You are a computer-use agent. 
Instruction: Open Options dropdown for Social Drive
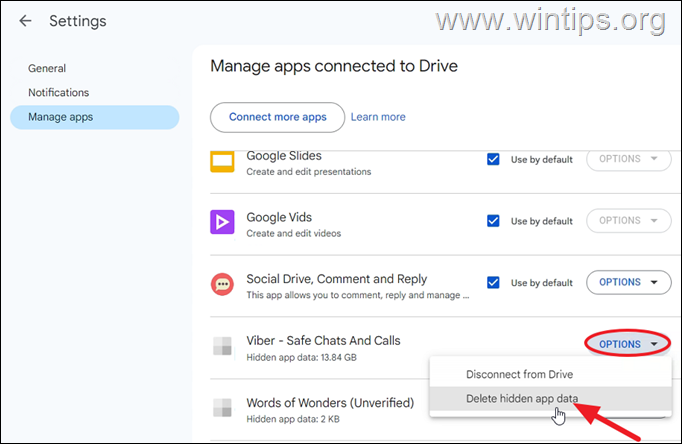[629, 282]
